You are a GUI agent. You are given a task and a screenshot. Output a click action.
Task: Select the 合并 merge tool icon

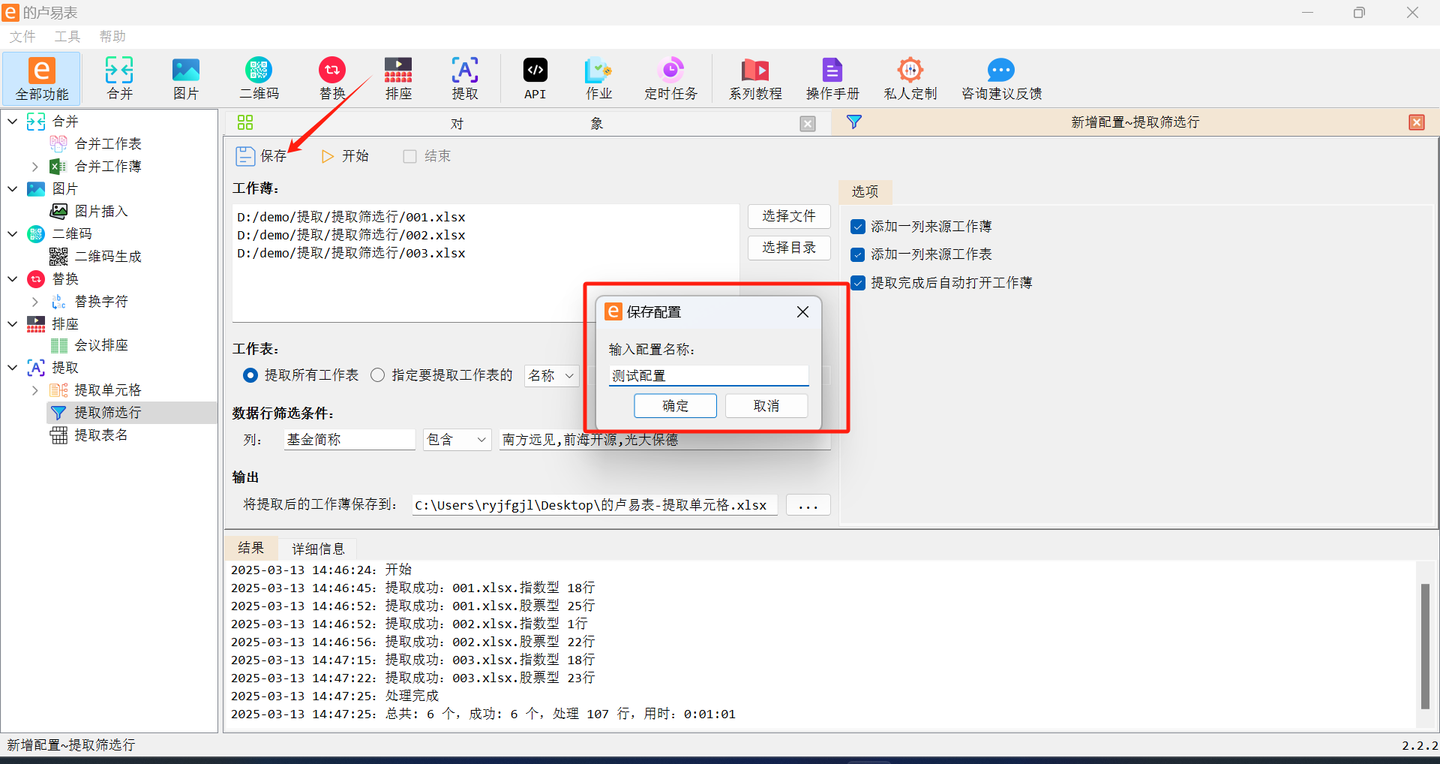pyautogui.click(x=119, y=78)
